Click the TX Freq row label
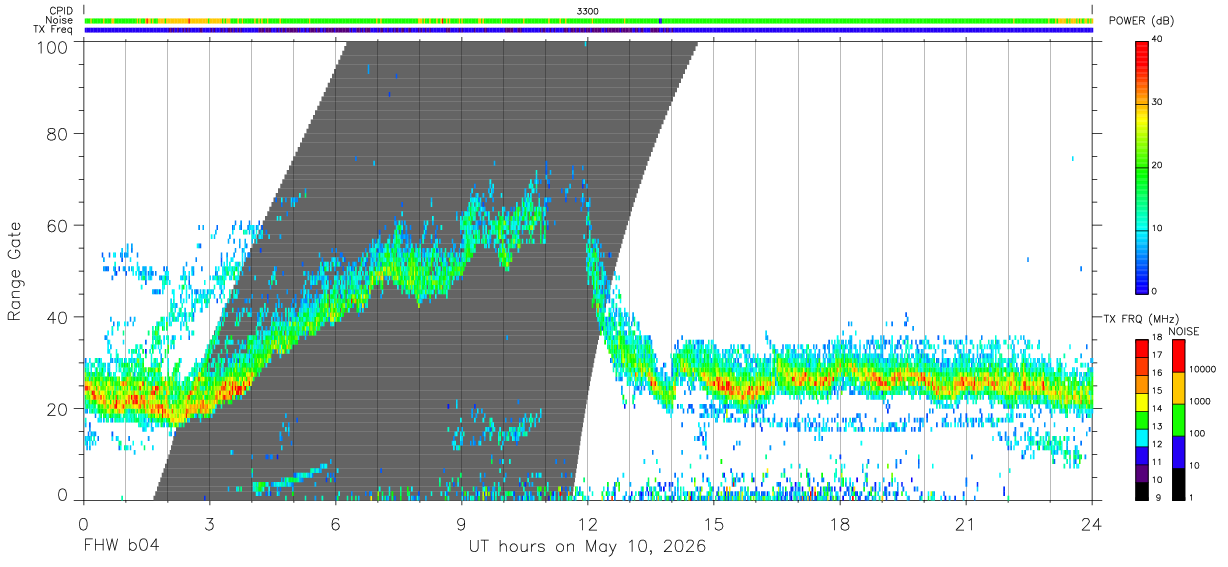Viewport: 1228px width, 567px height. pyautogui.click(x=53, y=30)
